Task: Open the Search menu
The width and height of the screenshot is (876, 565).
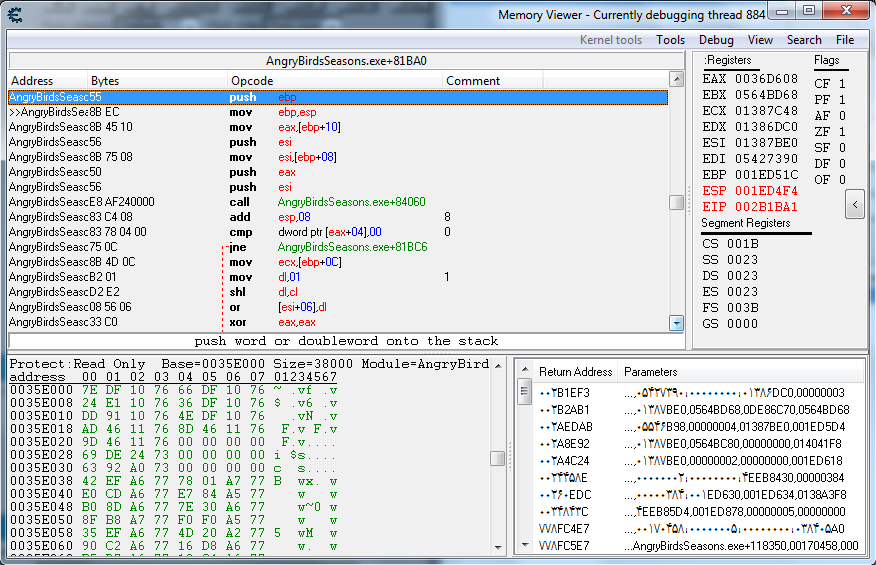Action: [x=804, y=40]
